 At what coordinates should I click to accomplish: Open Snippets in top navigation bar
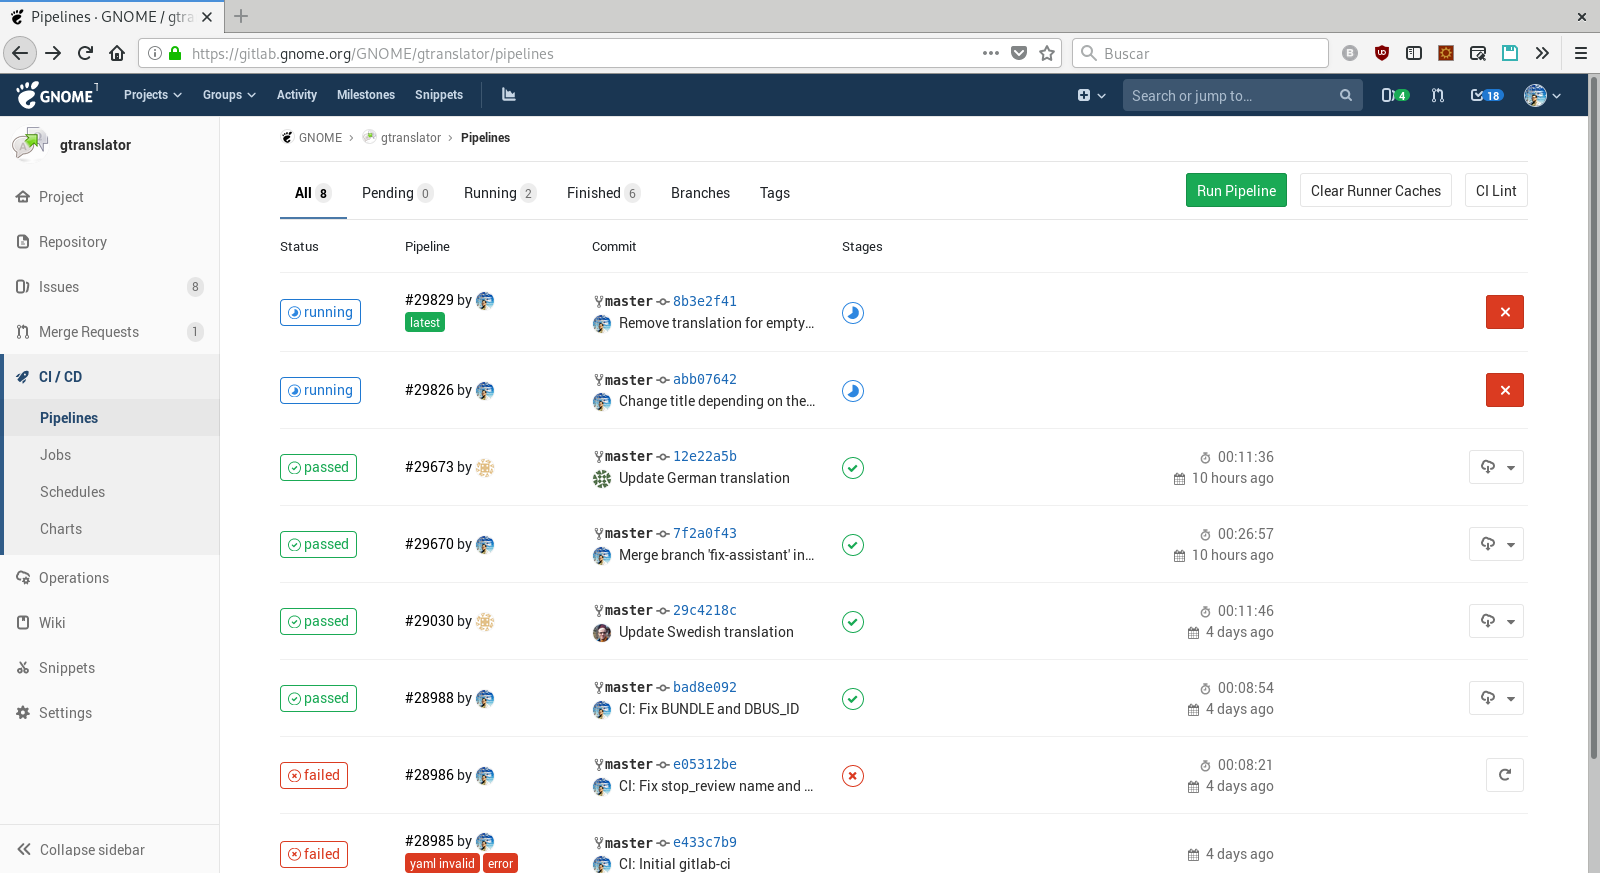pos(439,95)
